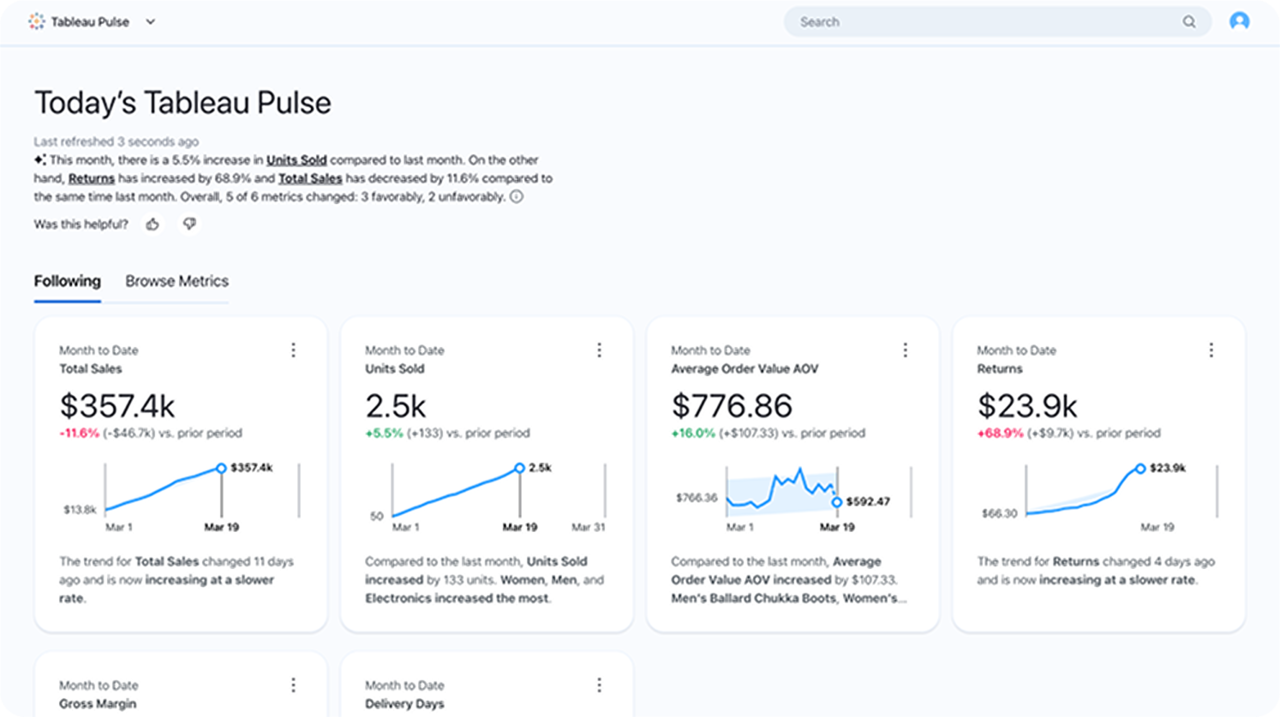Screen dimensions: 1280x717
Task: Click the -11.6% change on Total Sales
Action: tap(80, 433)
